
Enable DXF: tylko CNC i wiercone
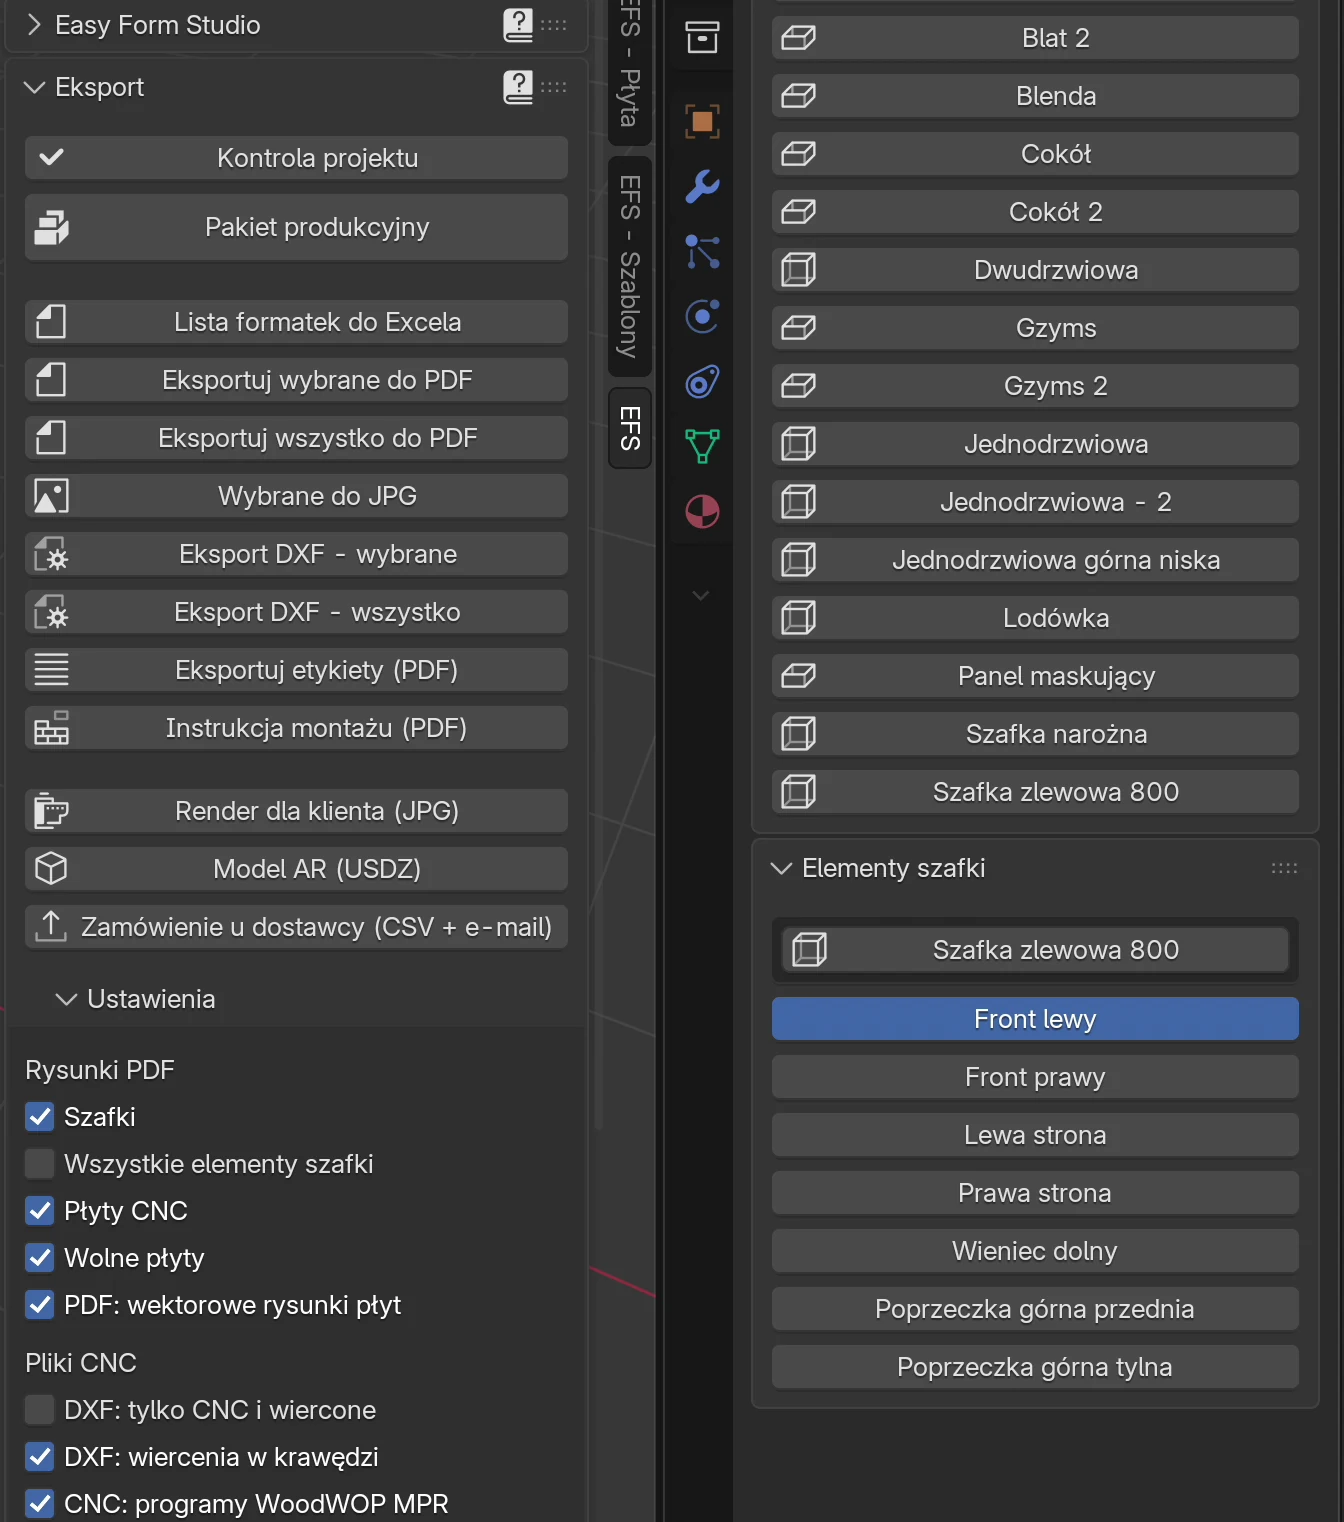click(x=40, y=1410)
